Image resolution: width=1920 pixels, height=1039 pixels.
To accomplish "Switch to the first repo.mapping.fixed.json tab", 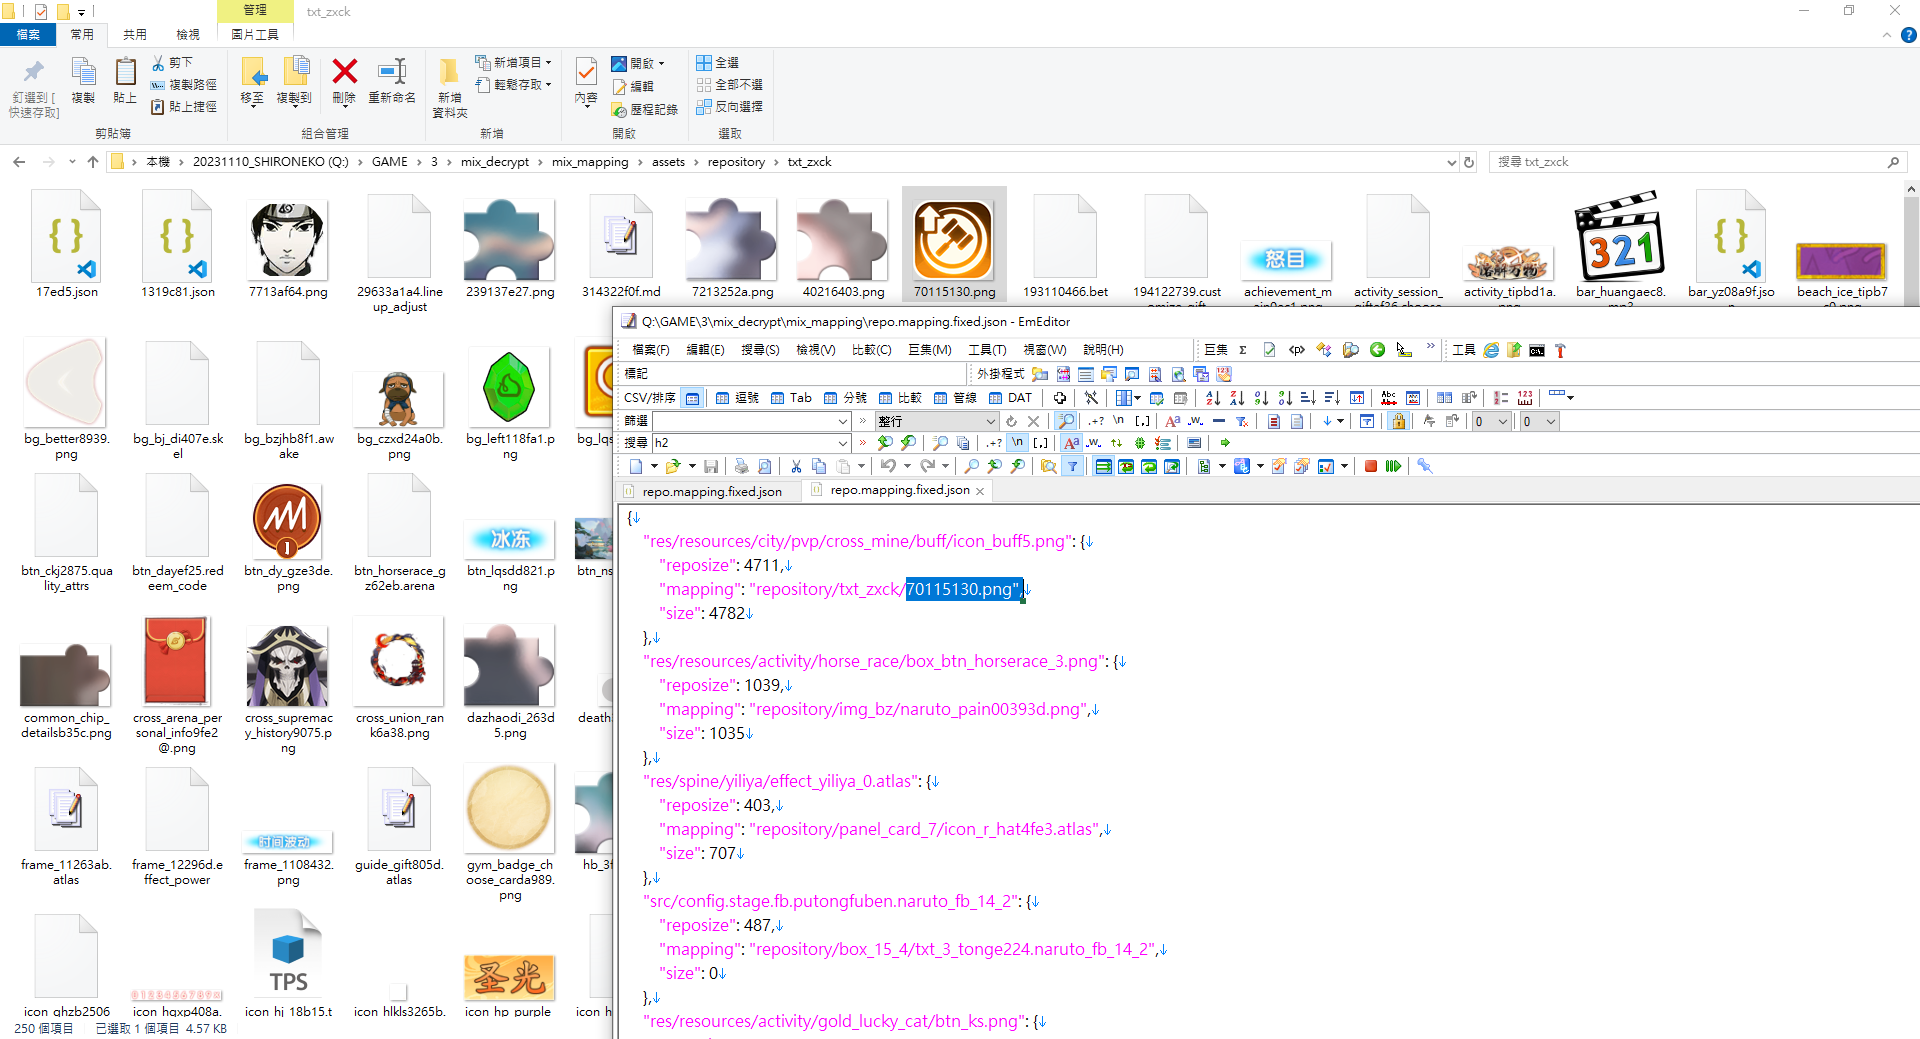I will click(x=710, y=492).
